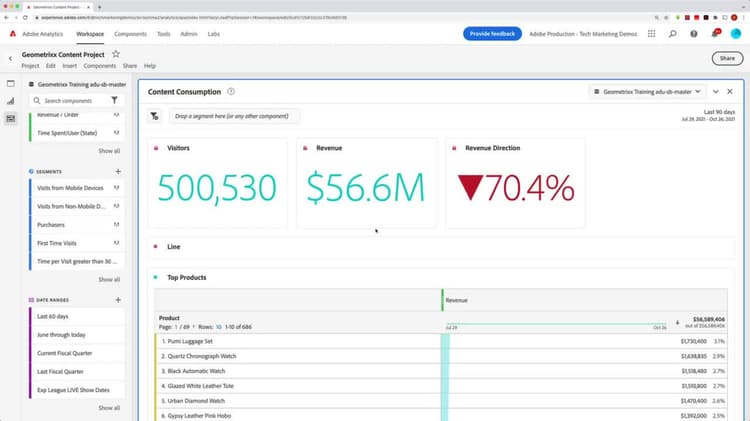
Task: Select the June through today date range
Action: pyautogui.click(x=77, y=335)
